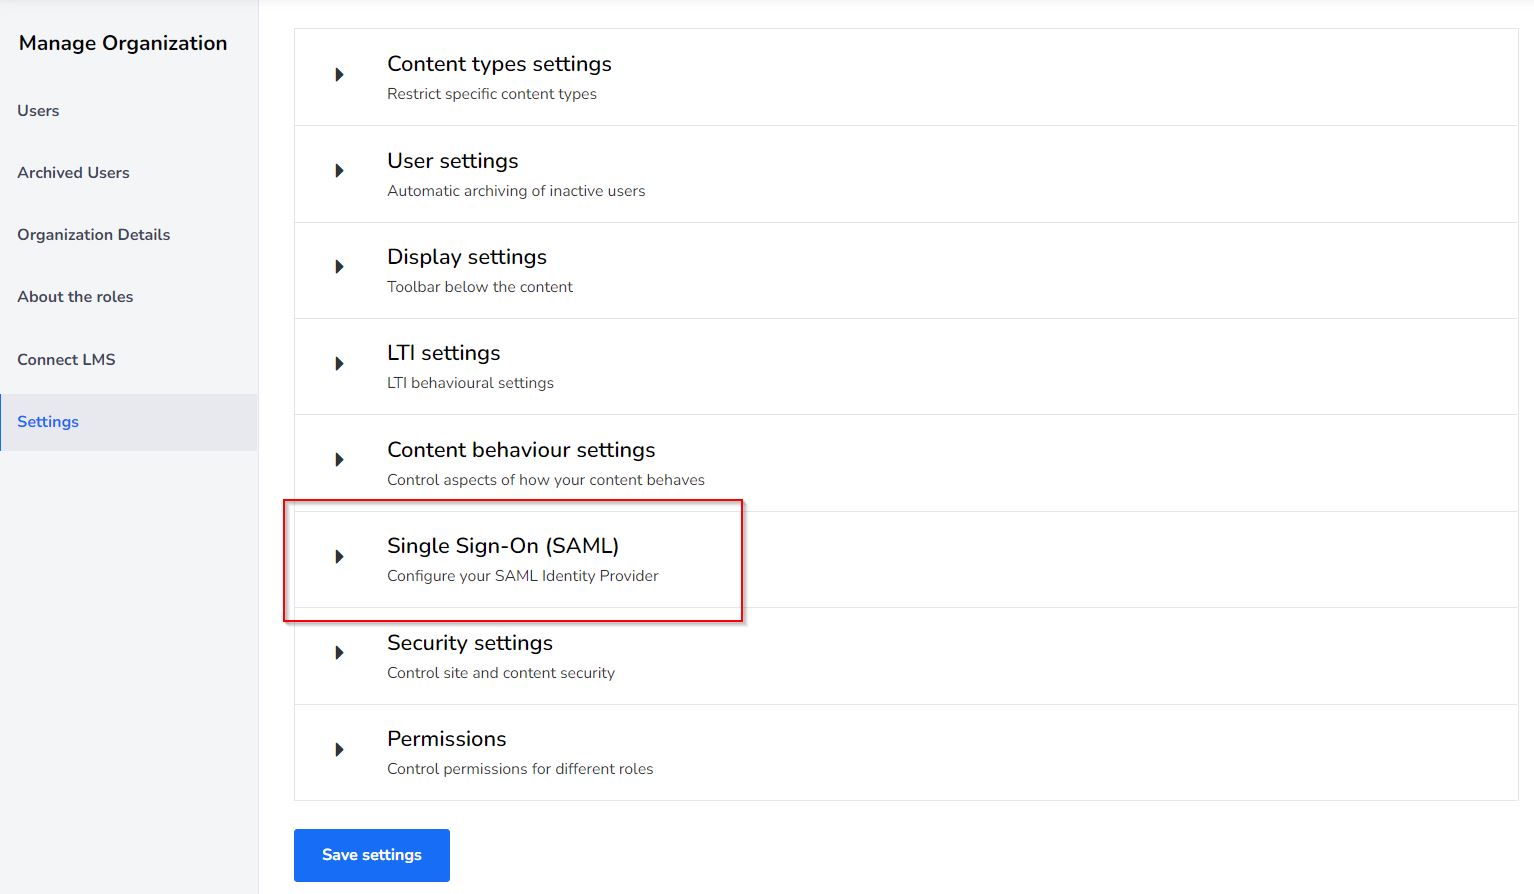Expand the Permissions section arrow
Image resolution: width=1534 pixels, height=894 pixels.
coord(339,750)
